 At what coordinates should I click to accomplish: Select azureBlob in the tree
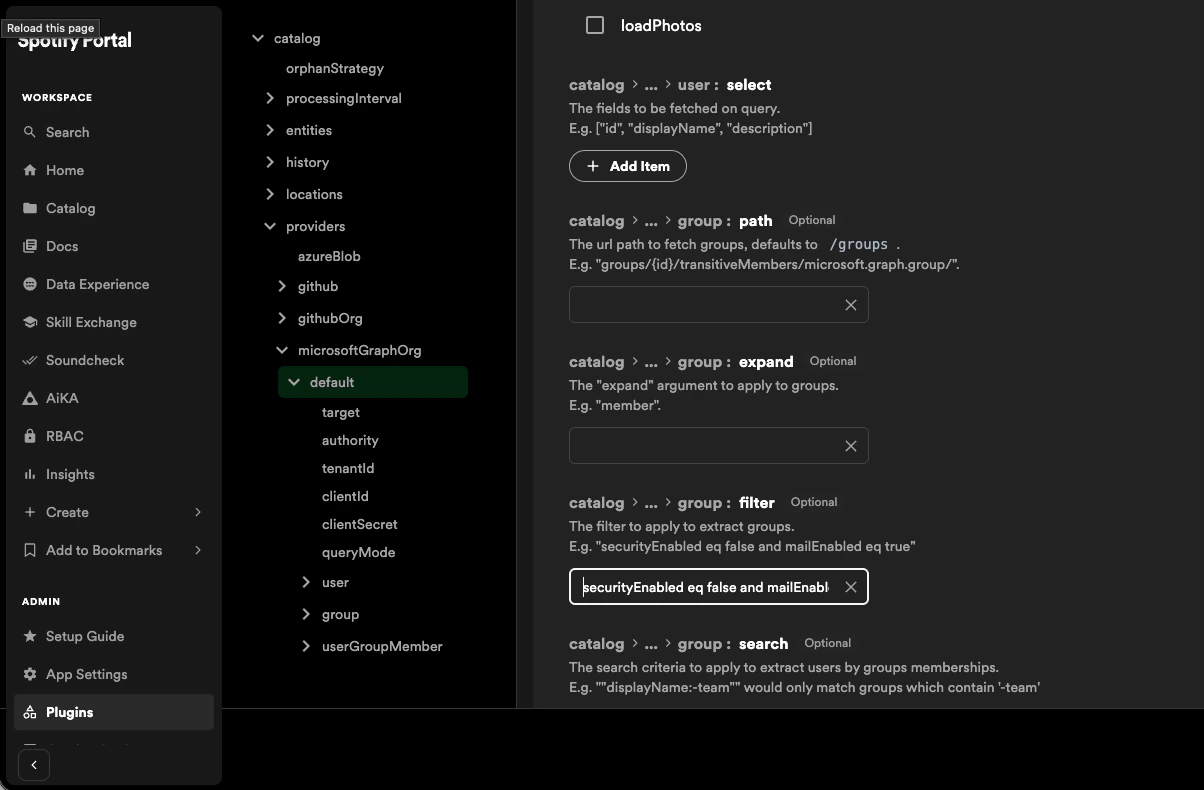click(x=329, y=256)
